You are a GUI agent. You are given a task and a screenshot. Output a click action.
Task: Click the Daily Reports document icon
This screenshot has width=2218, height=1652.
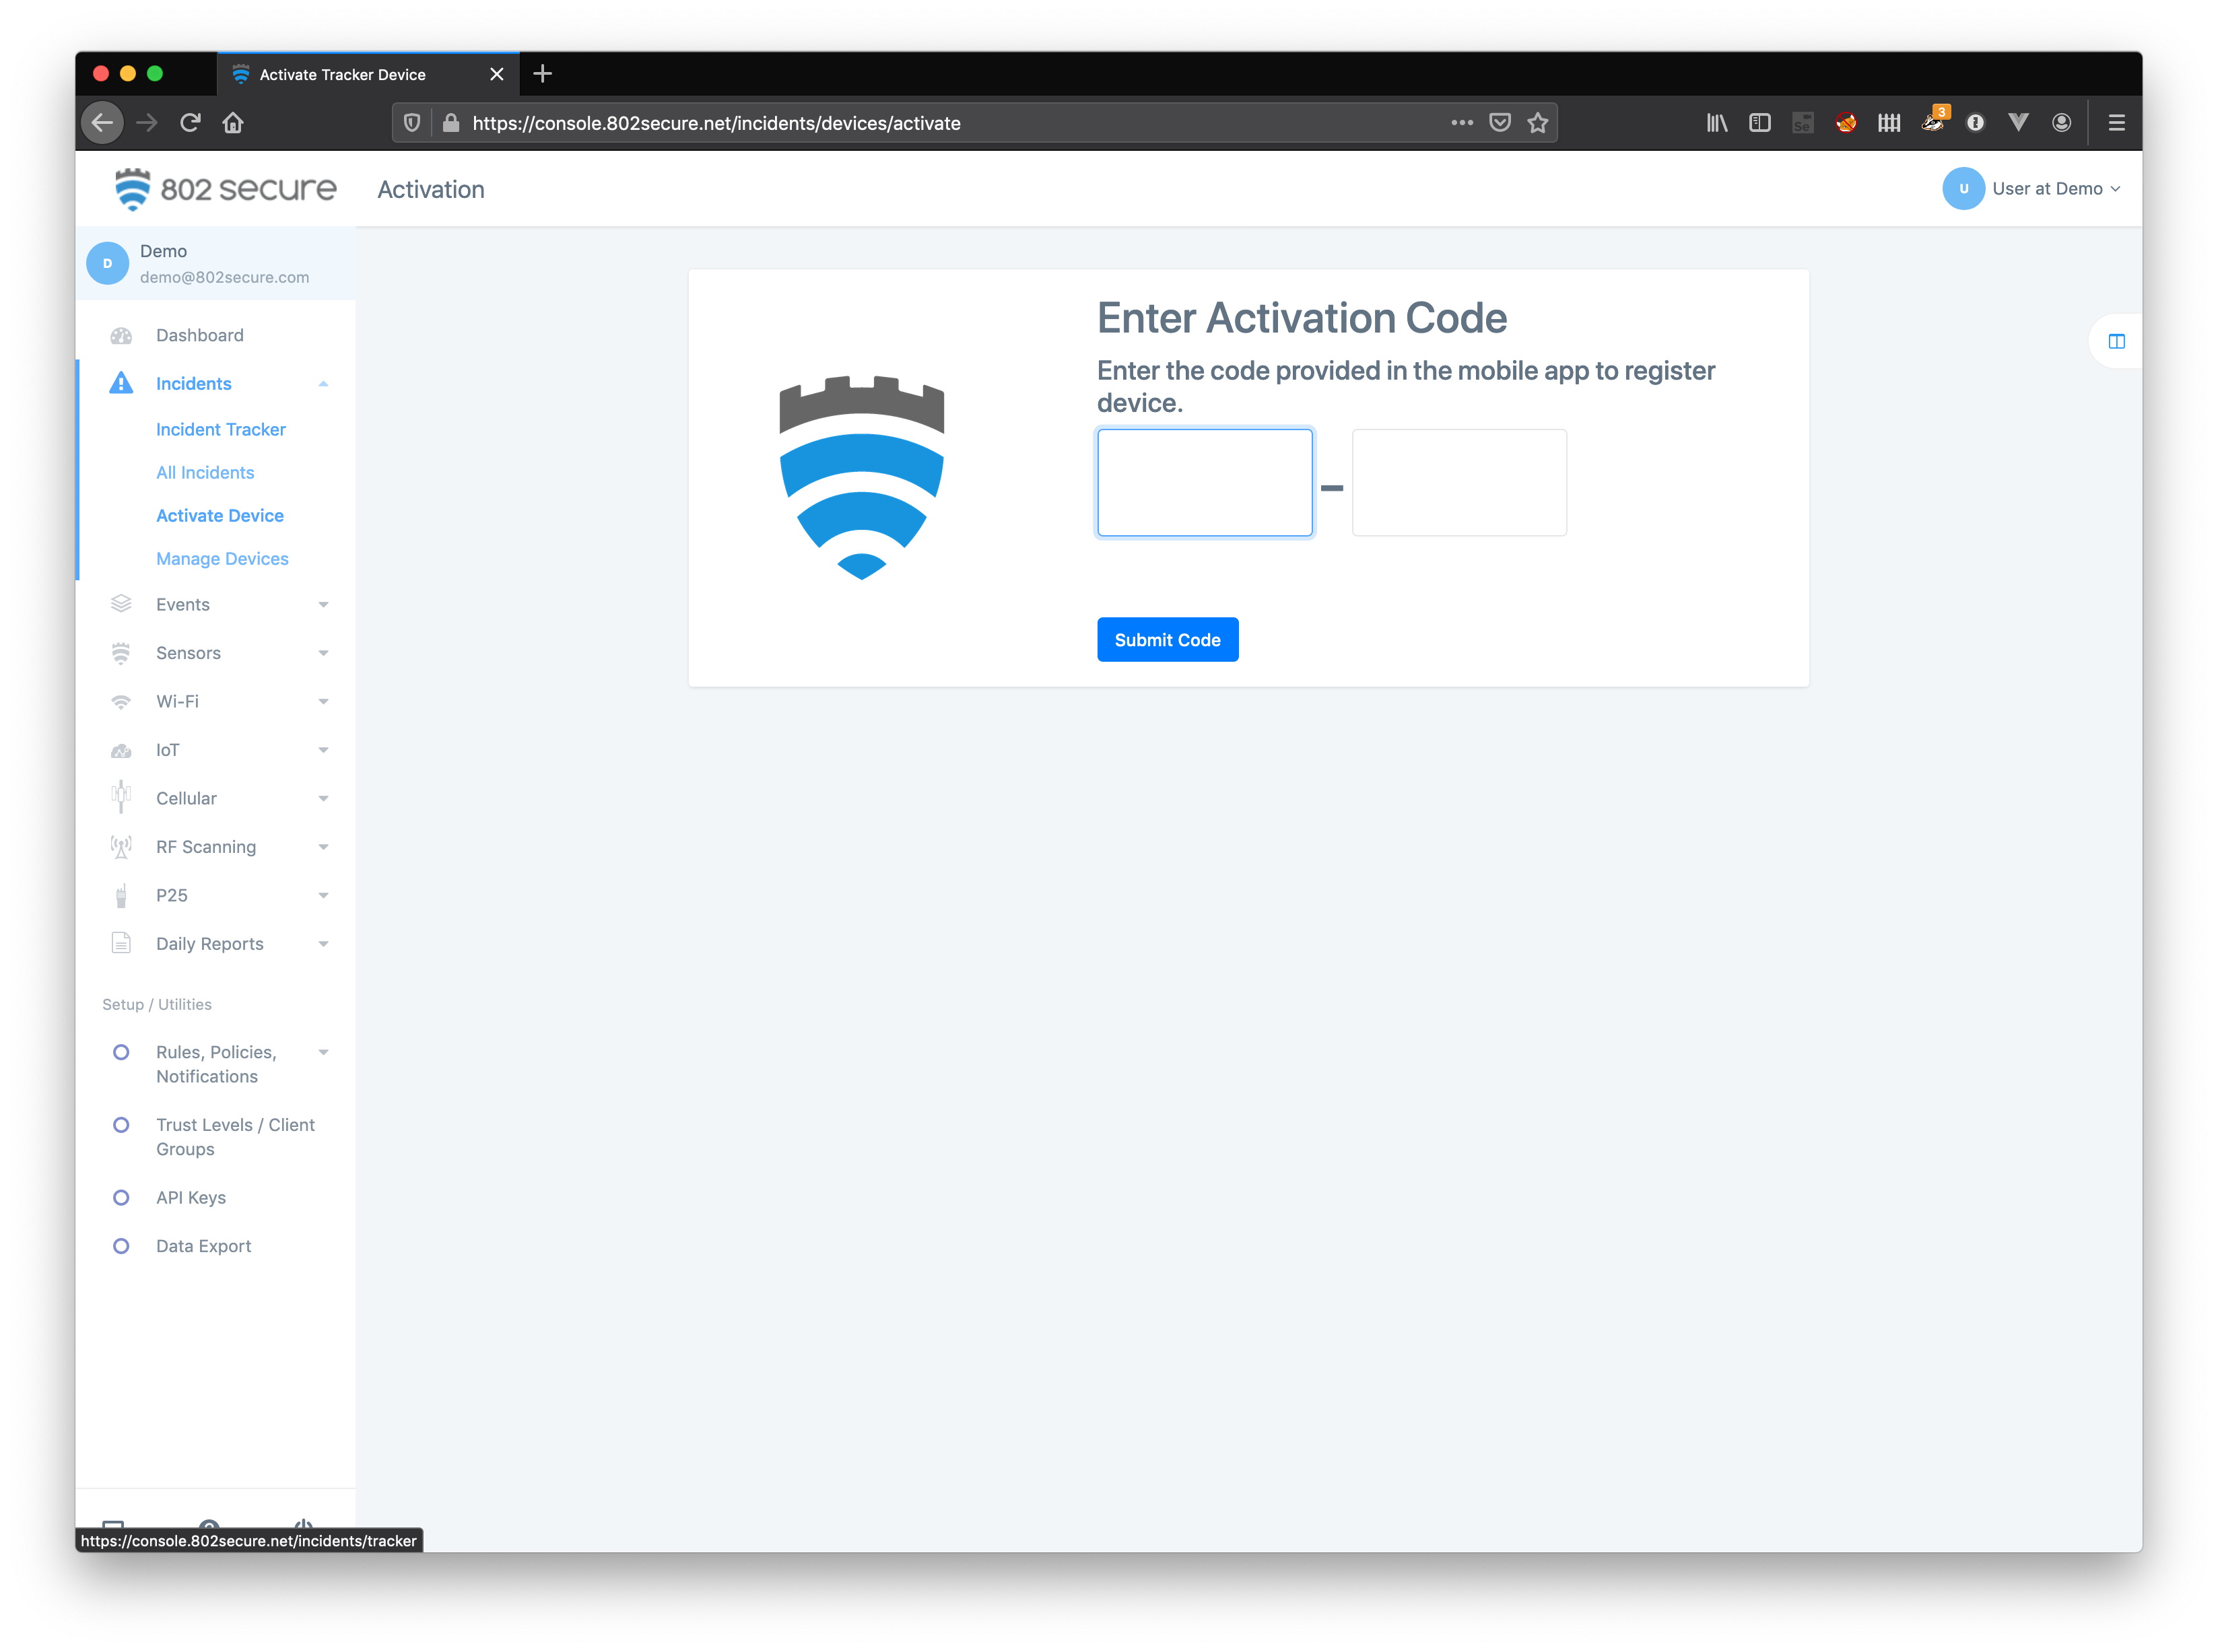pos(121,944)
